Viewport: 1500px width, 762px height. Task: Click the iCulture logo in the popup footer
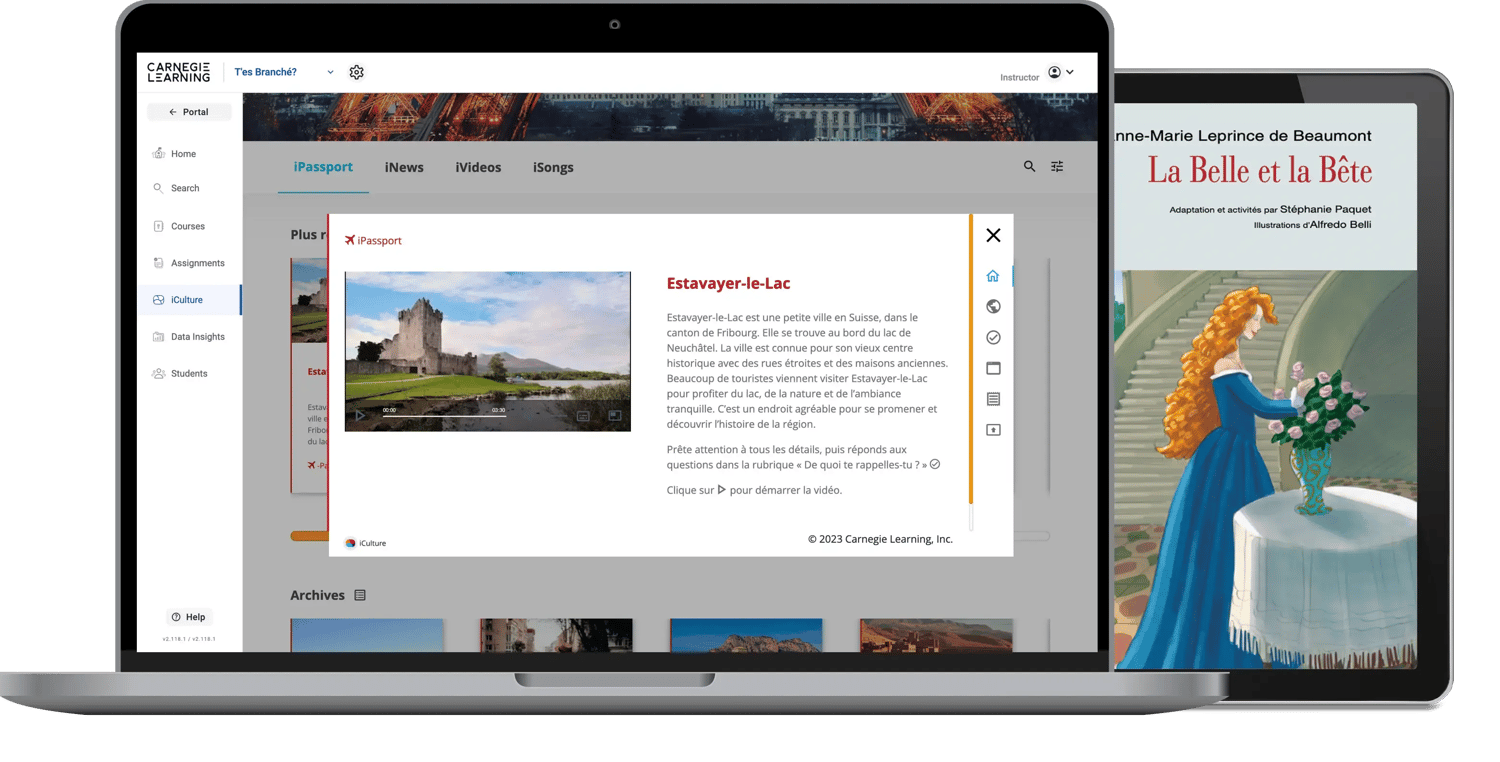[365, 543]
